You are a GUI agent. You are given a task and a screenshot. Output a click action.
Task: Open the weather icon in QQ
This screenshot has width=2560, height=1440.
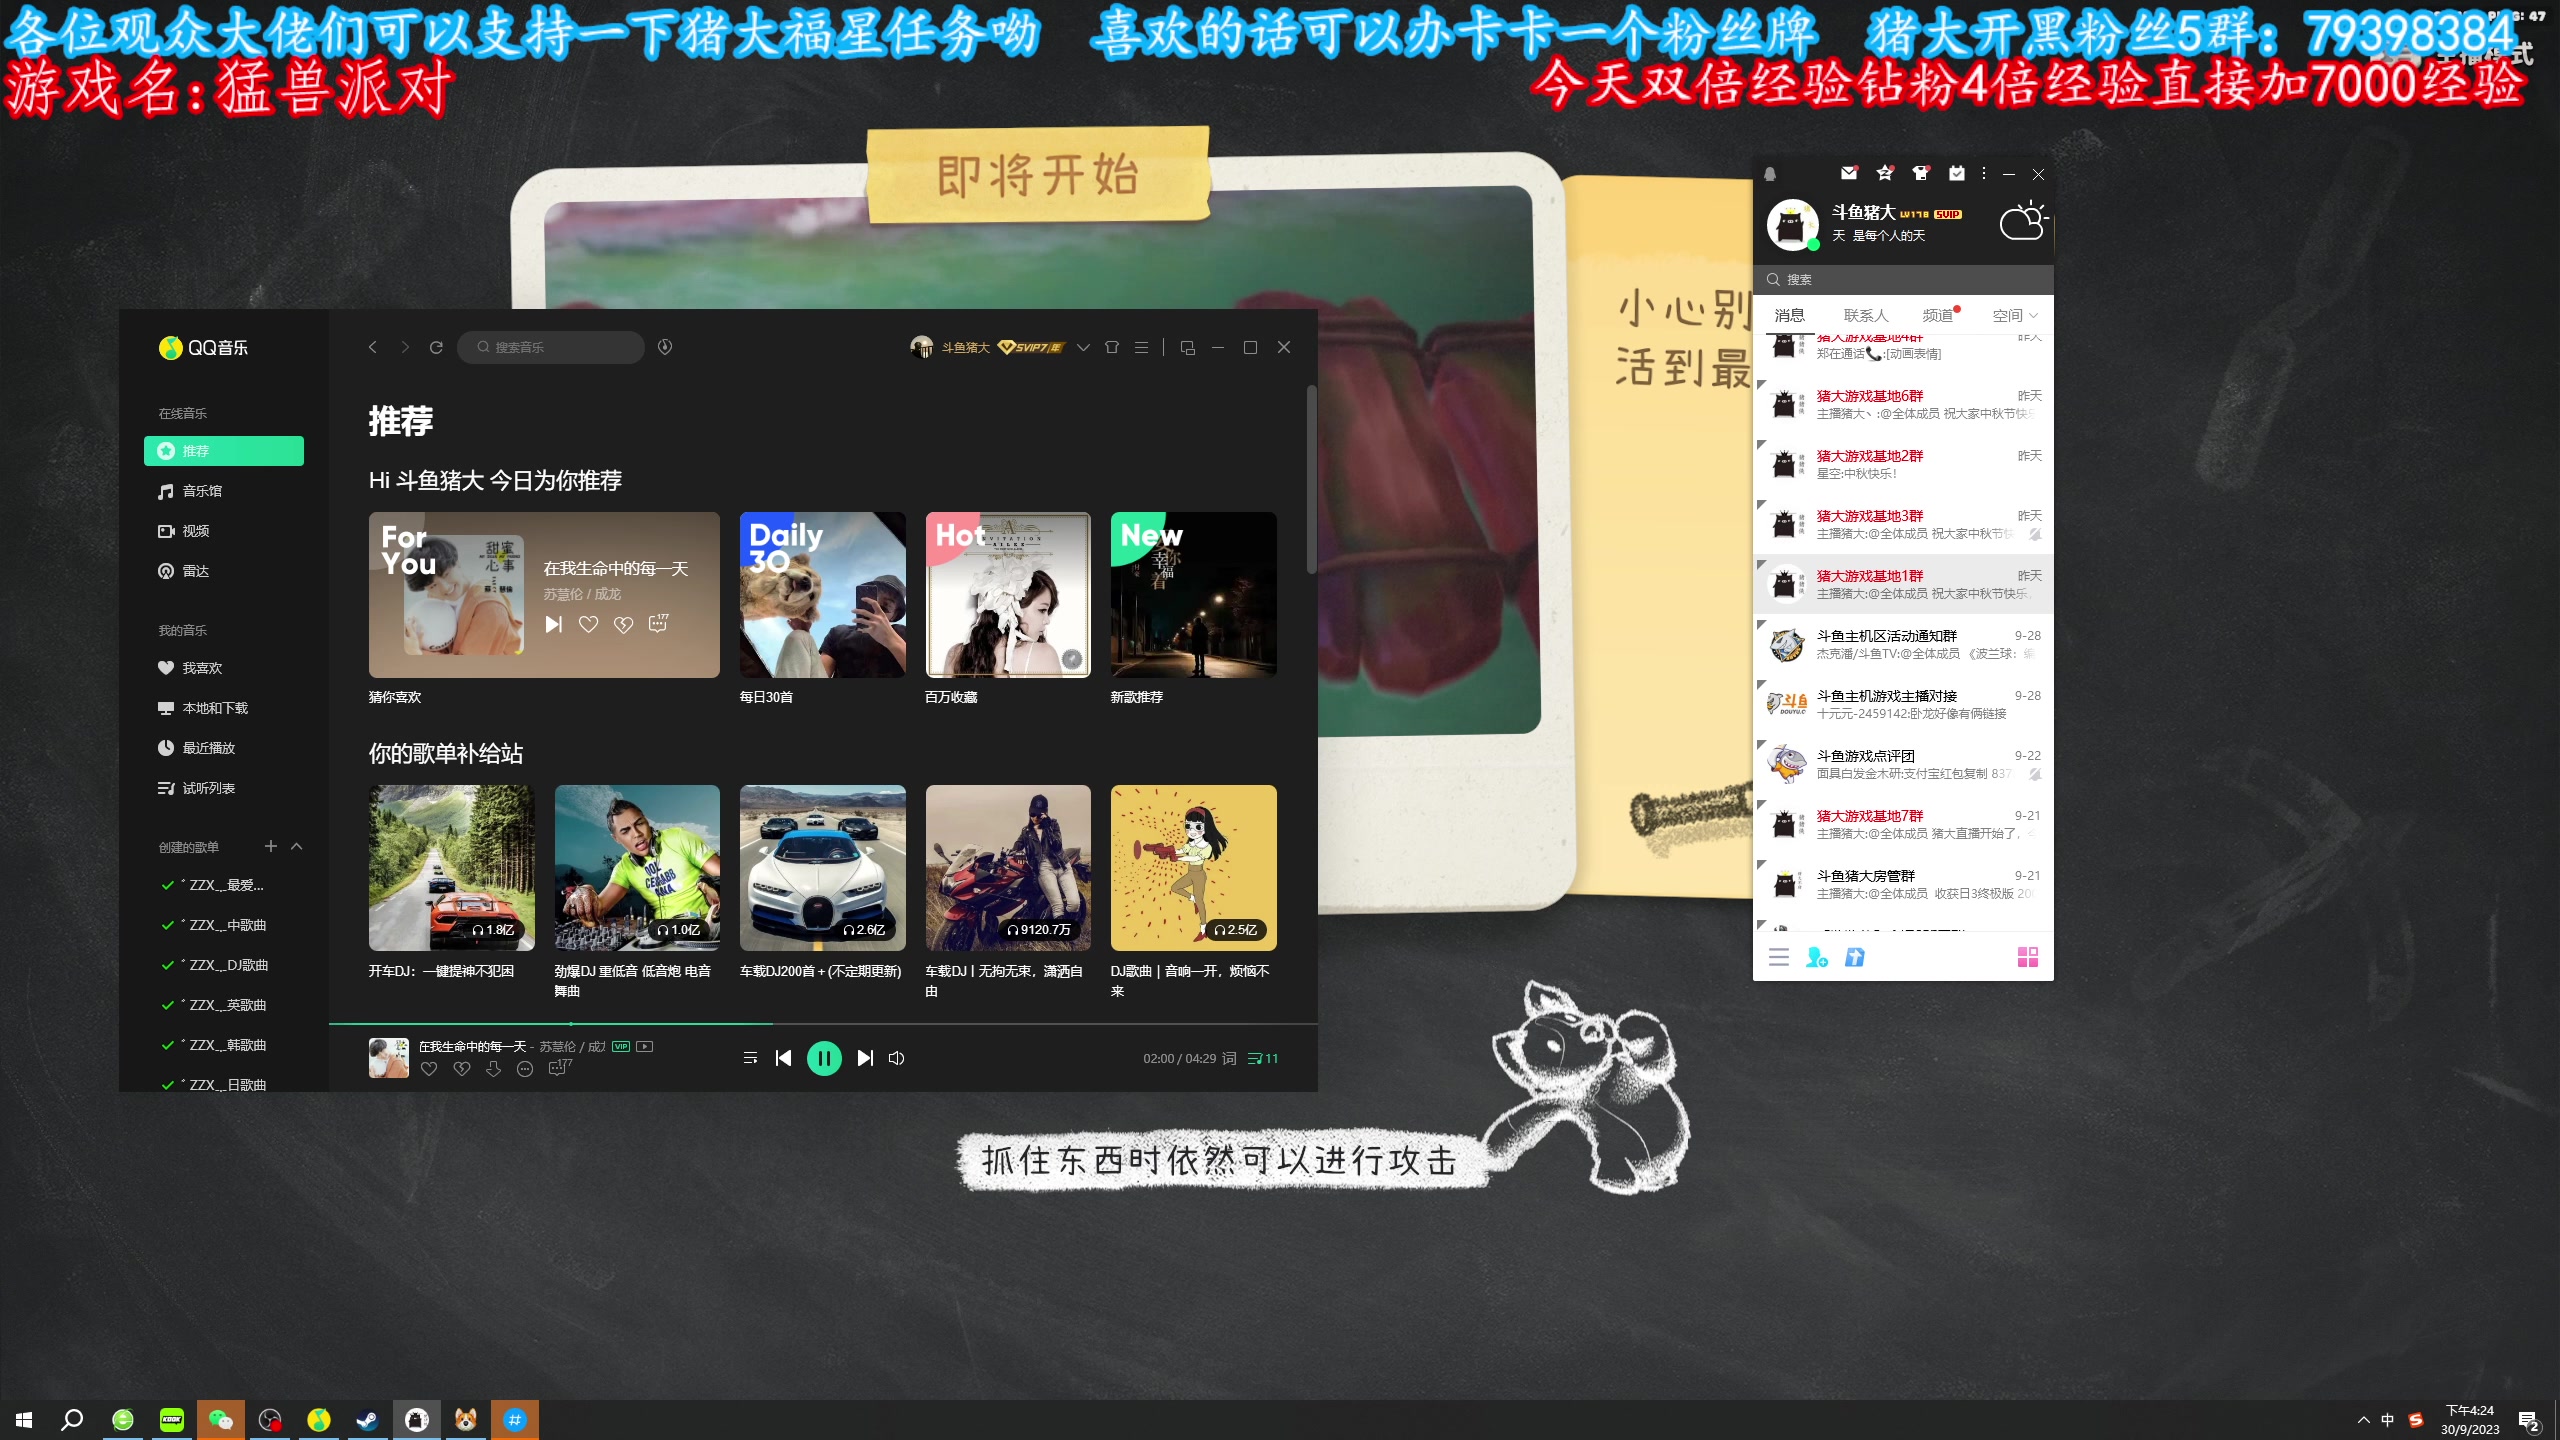pyautogui.click(x=2023, y=221)
